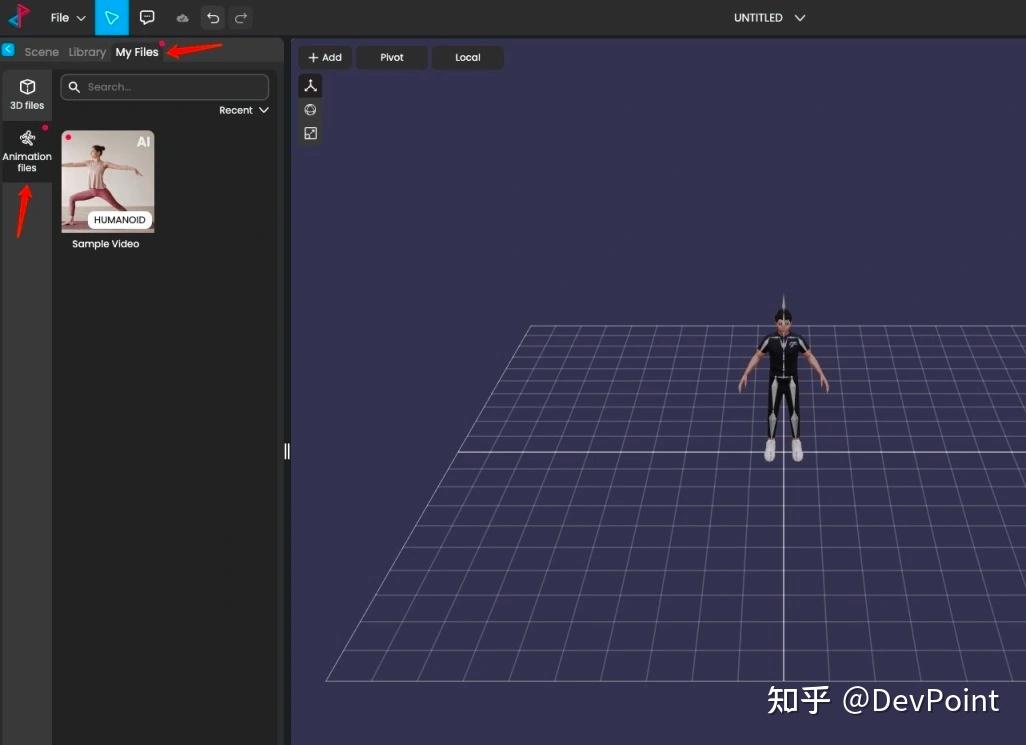1026x745 pixels.
Task: Select the Translate tool in the viewport toolbar
Action: pos(310,86)
